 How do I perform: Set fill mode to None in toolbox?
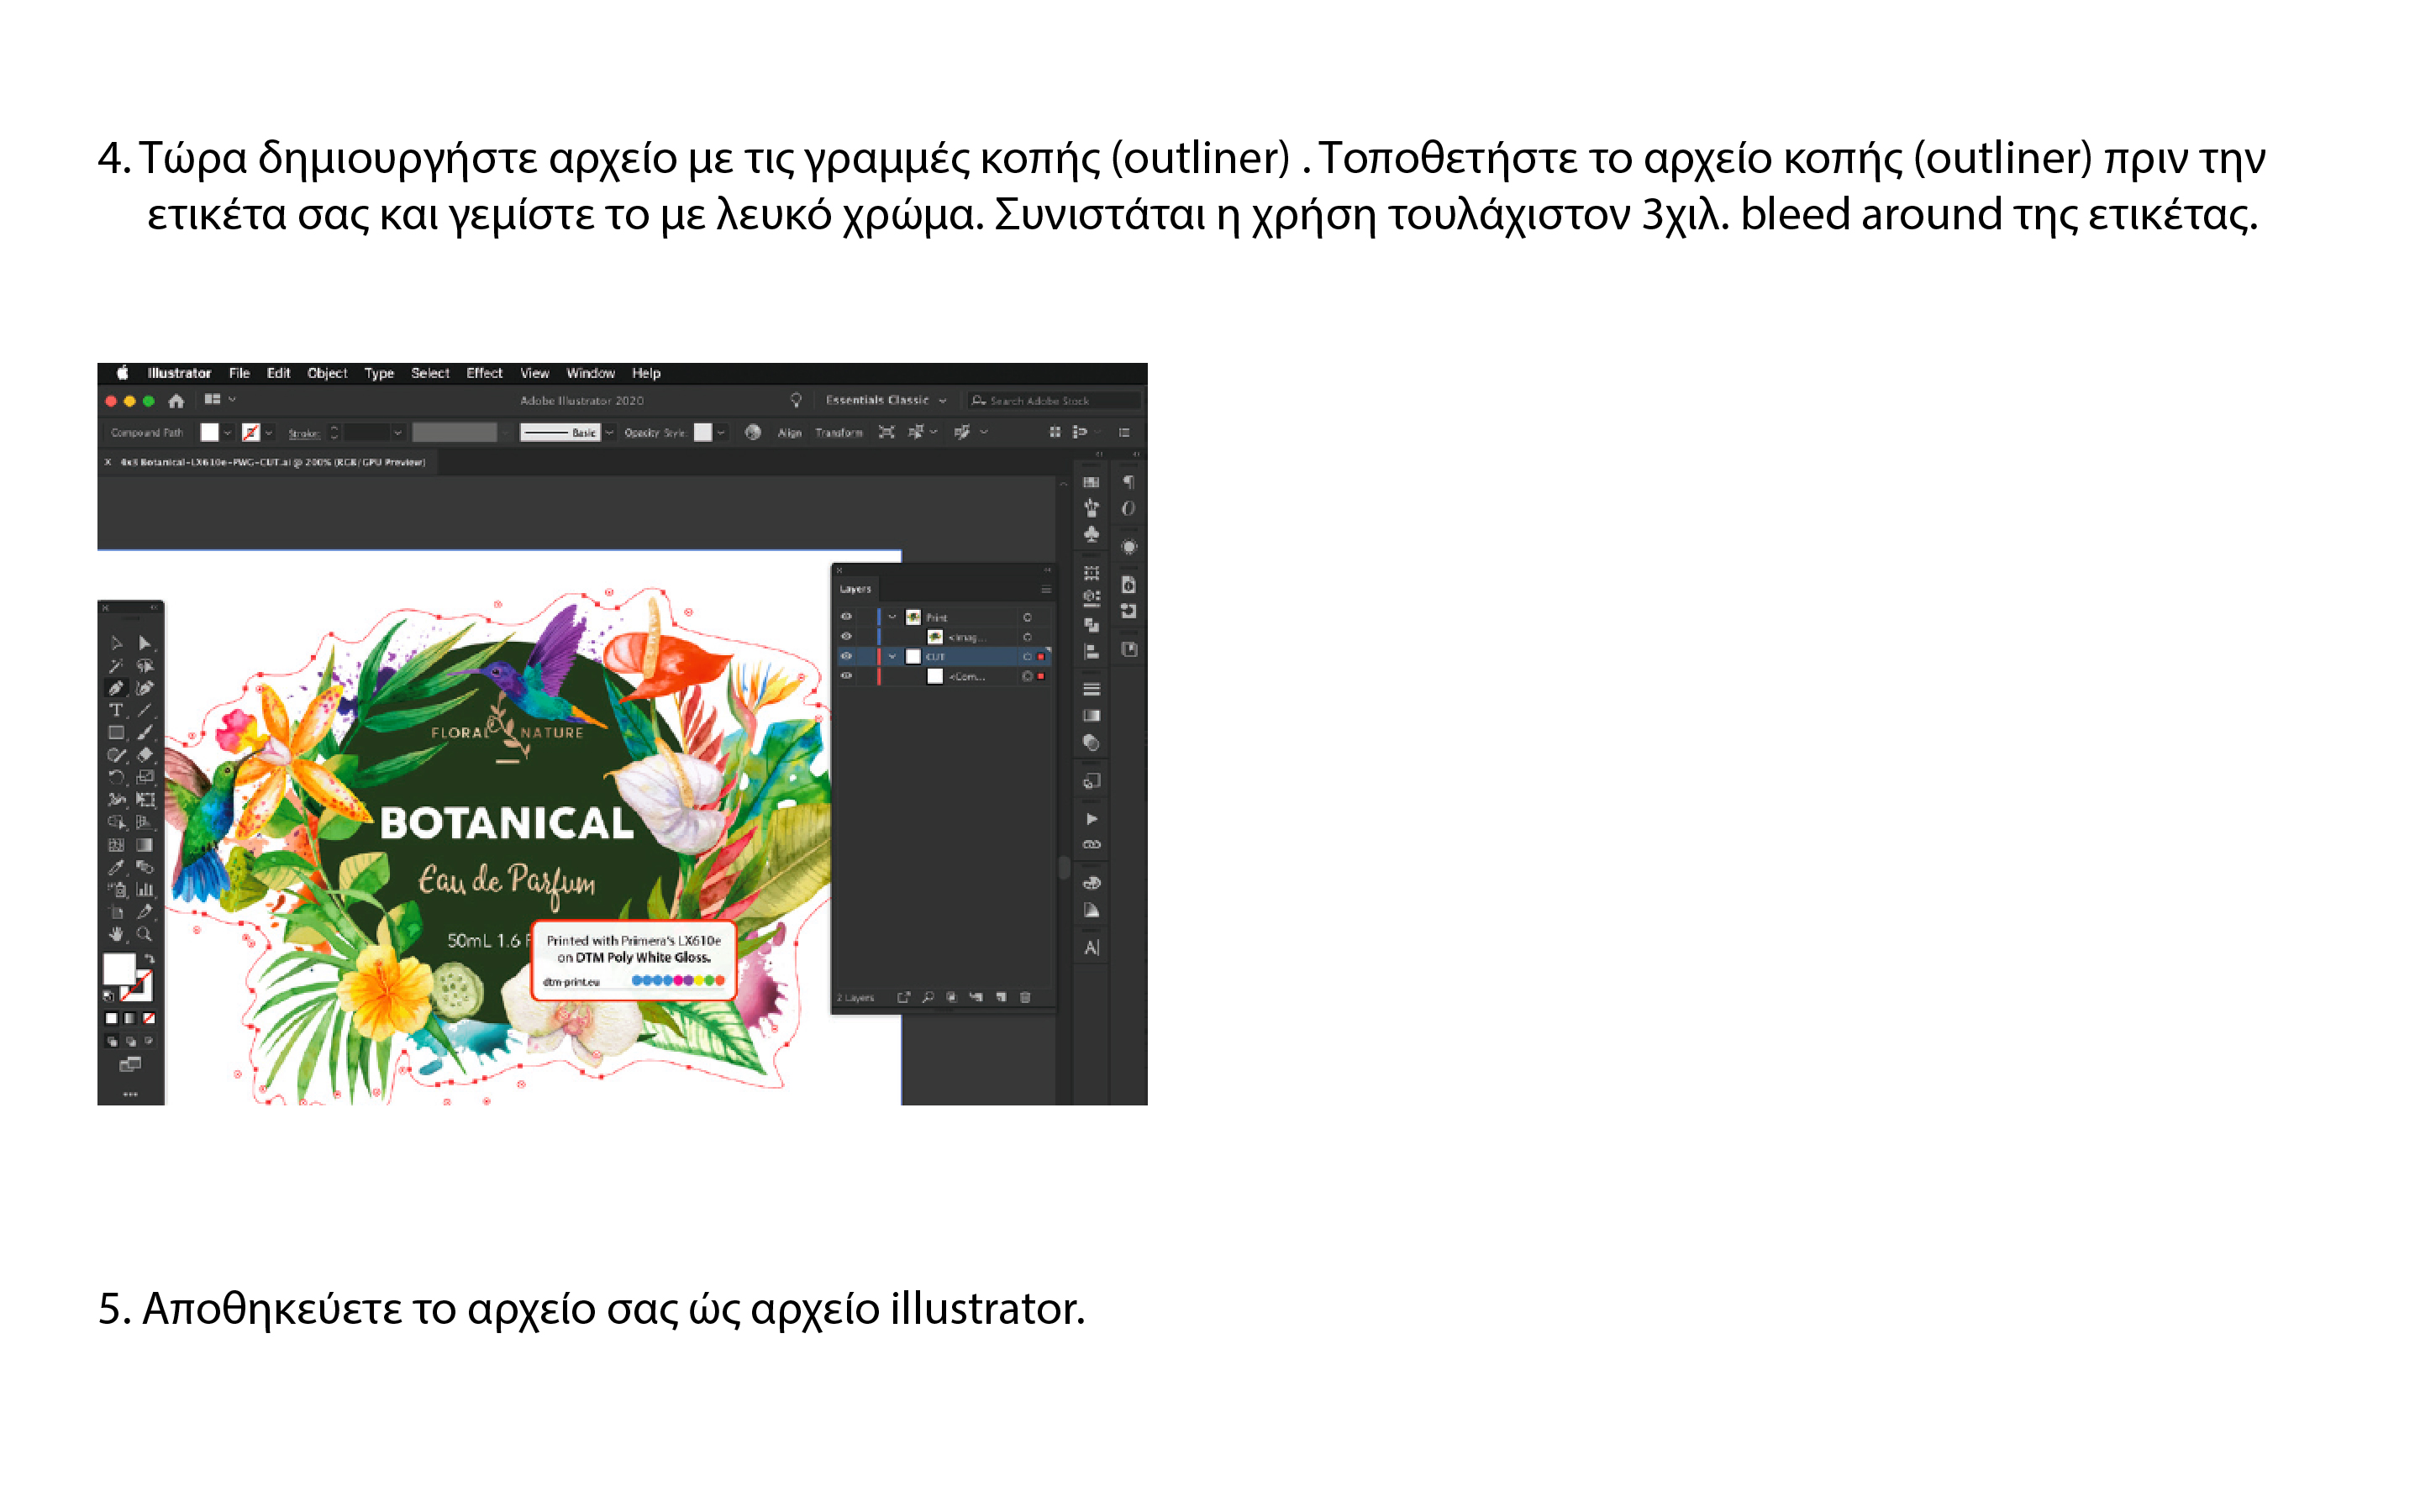pos(148,1018)
